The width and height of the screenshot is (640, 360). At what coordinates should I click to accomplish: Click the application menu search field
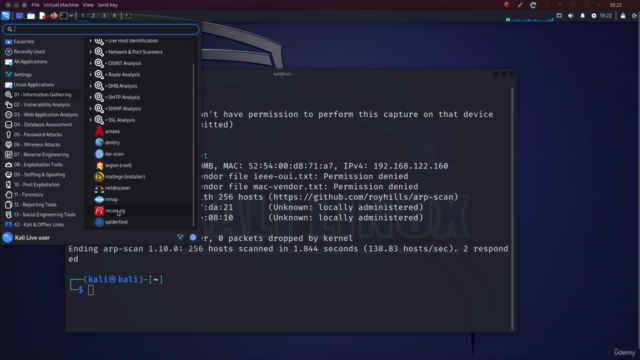click(x=101, y=29)
